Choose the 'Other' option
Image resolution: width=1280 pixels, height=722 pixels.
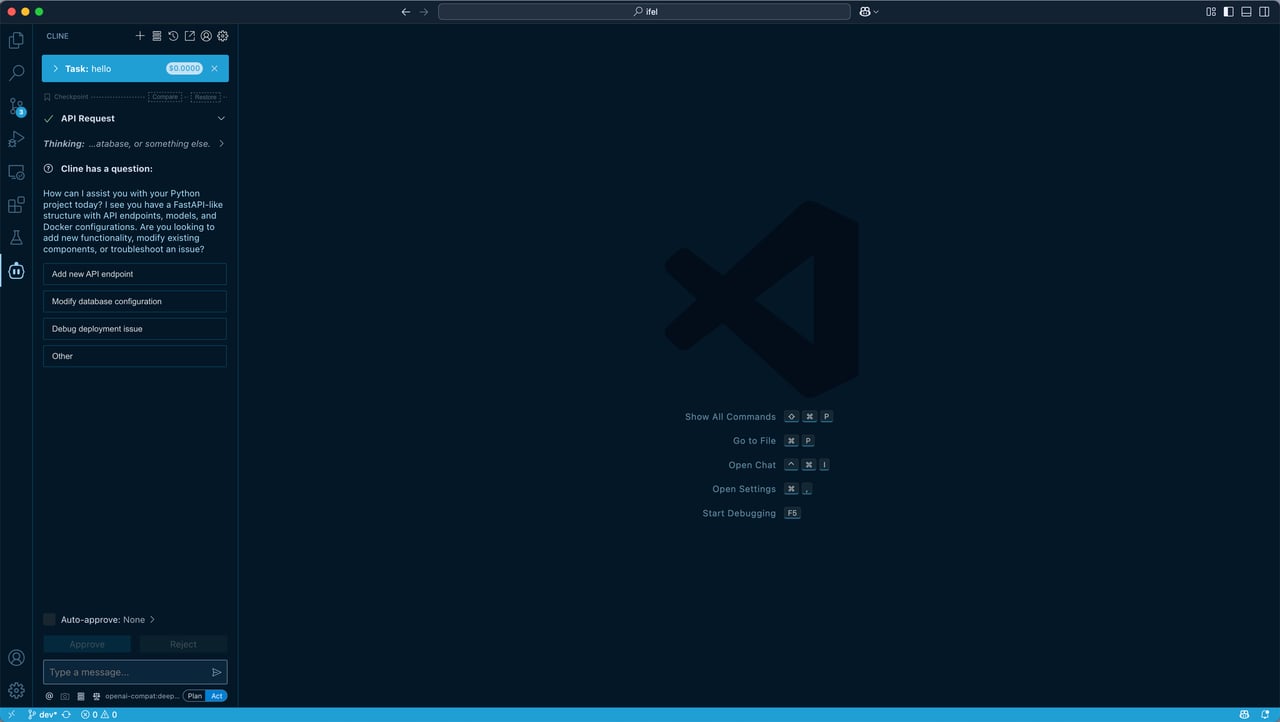coord(135,356)
